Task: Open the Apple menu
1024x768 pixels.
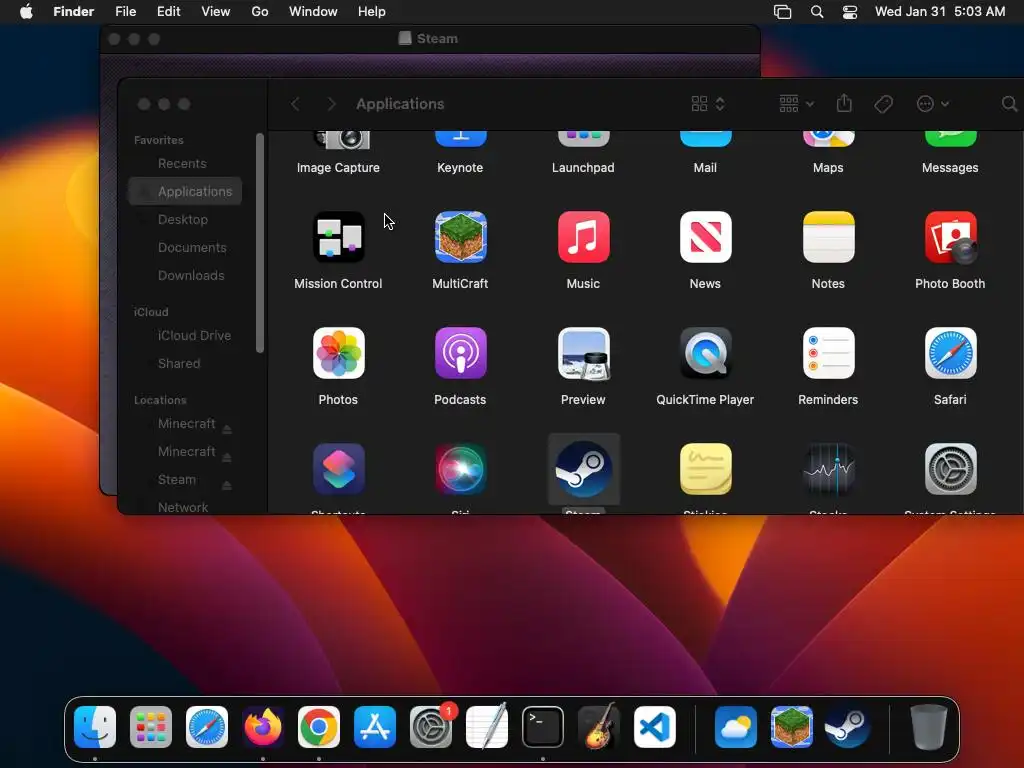Action: (x=26, y=12)
